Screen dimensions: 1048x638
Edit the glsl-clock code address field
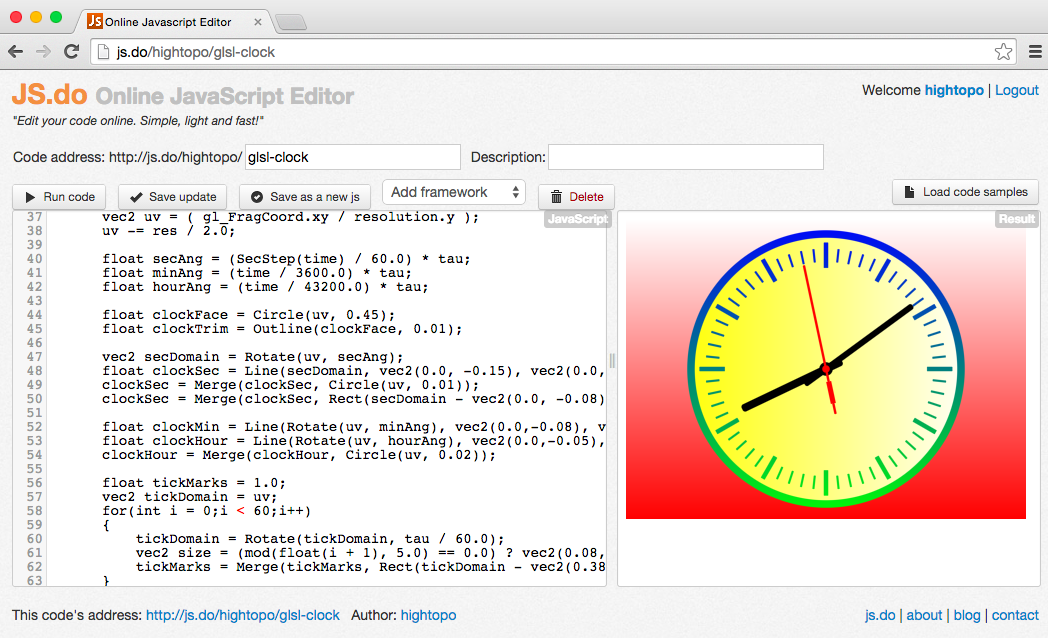coord(353,157)
